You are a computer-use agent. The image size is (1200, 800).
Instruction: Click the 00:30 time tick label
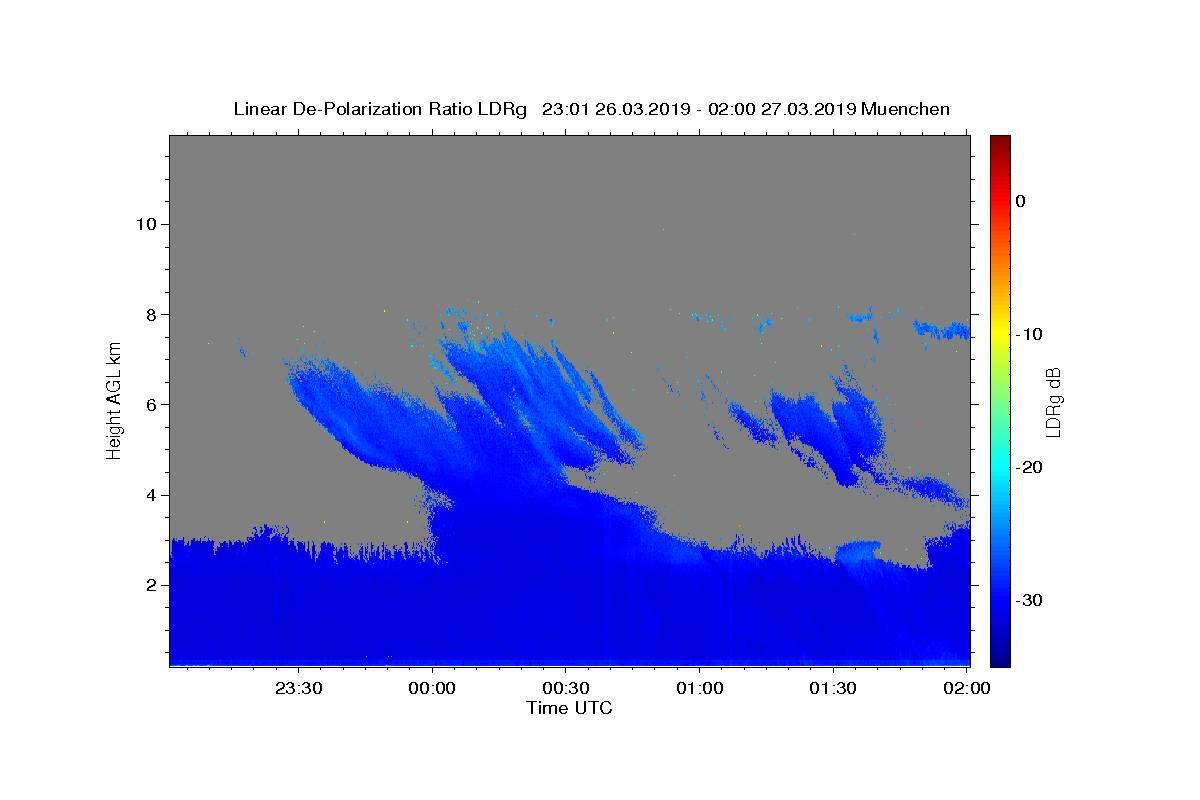pyautogui.click(x=566, y=688)
